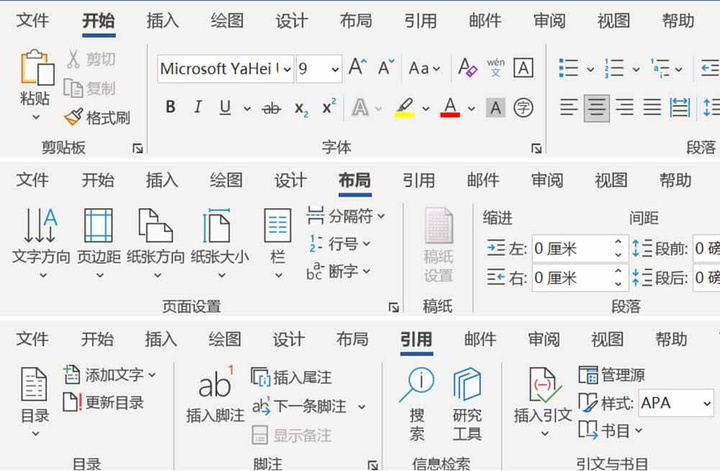This screenshot has width=720, height=471.
Task: Toggle center paragraph alignment
Action: [x=597, y=107]
